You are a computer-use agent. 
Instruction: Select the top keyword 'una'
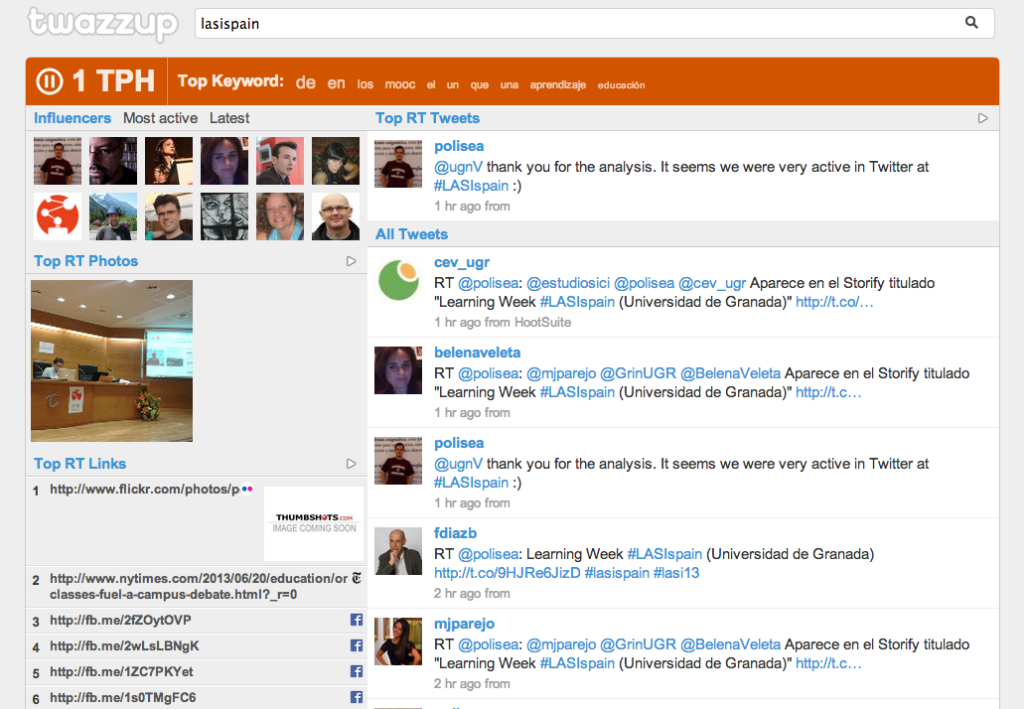[x=509, y=85]
